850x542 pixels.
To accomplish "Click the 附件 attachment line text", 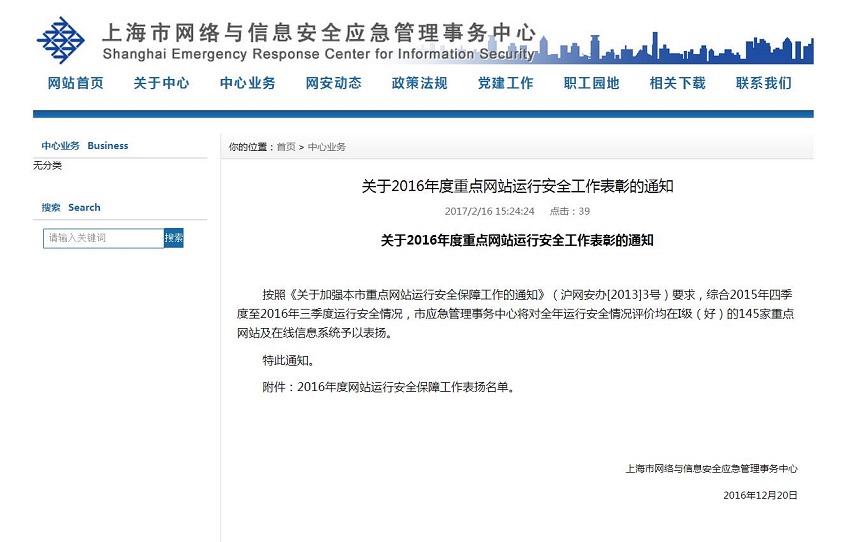I will (388, 387).
